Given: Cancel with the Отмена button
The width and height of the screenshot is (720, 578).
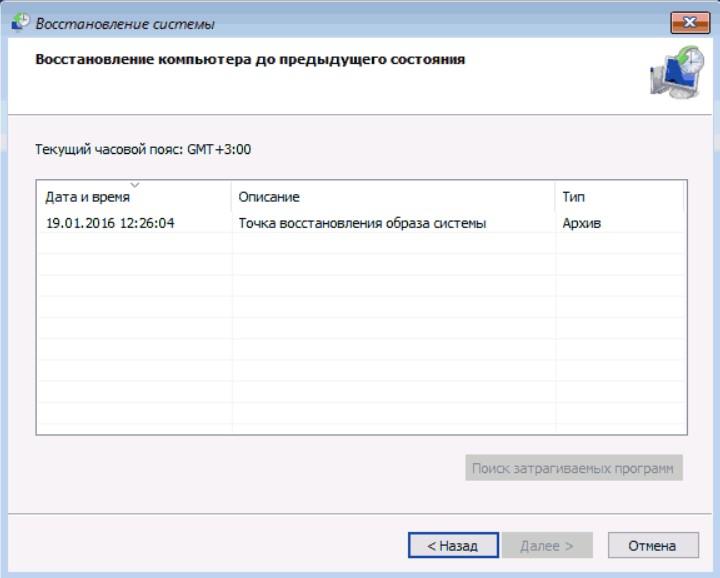Looking at the screenshot, I should 653,545.
